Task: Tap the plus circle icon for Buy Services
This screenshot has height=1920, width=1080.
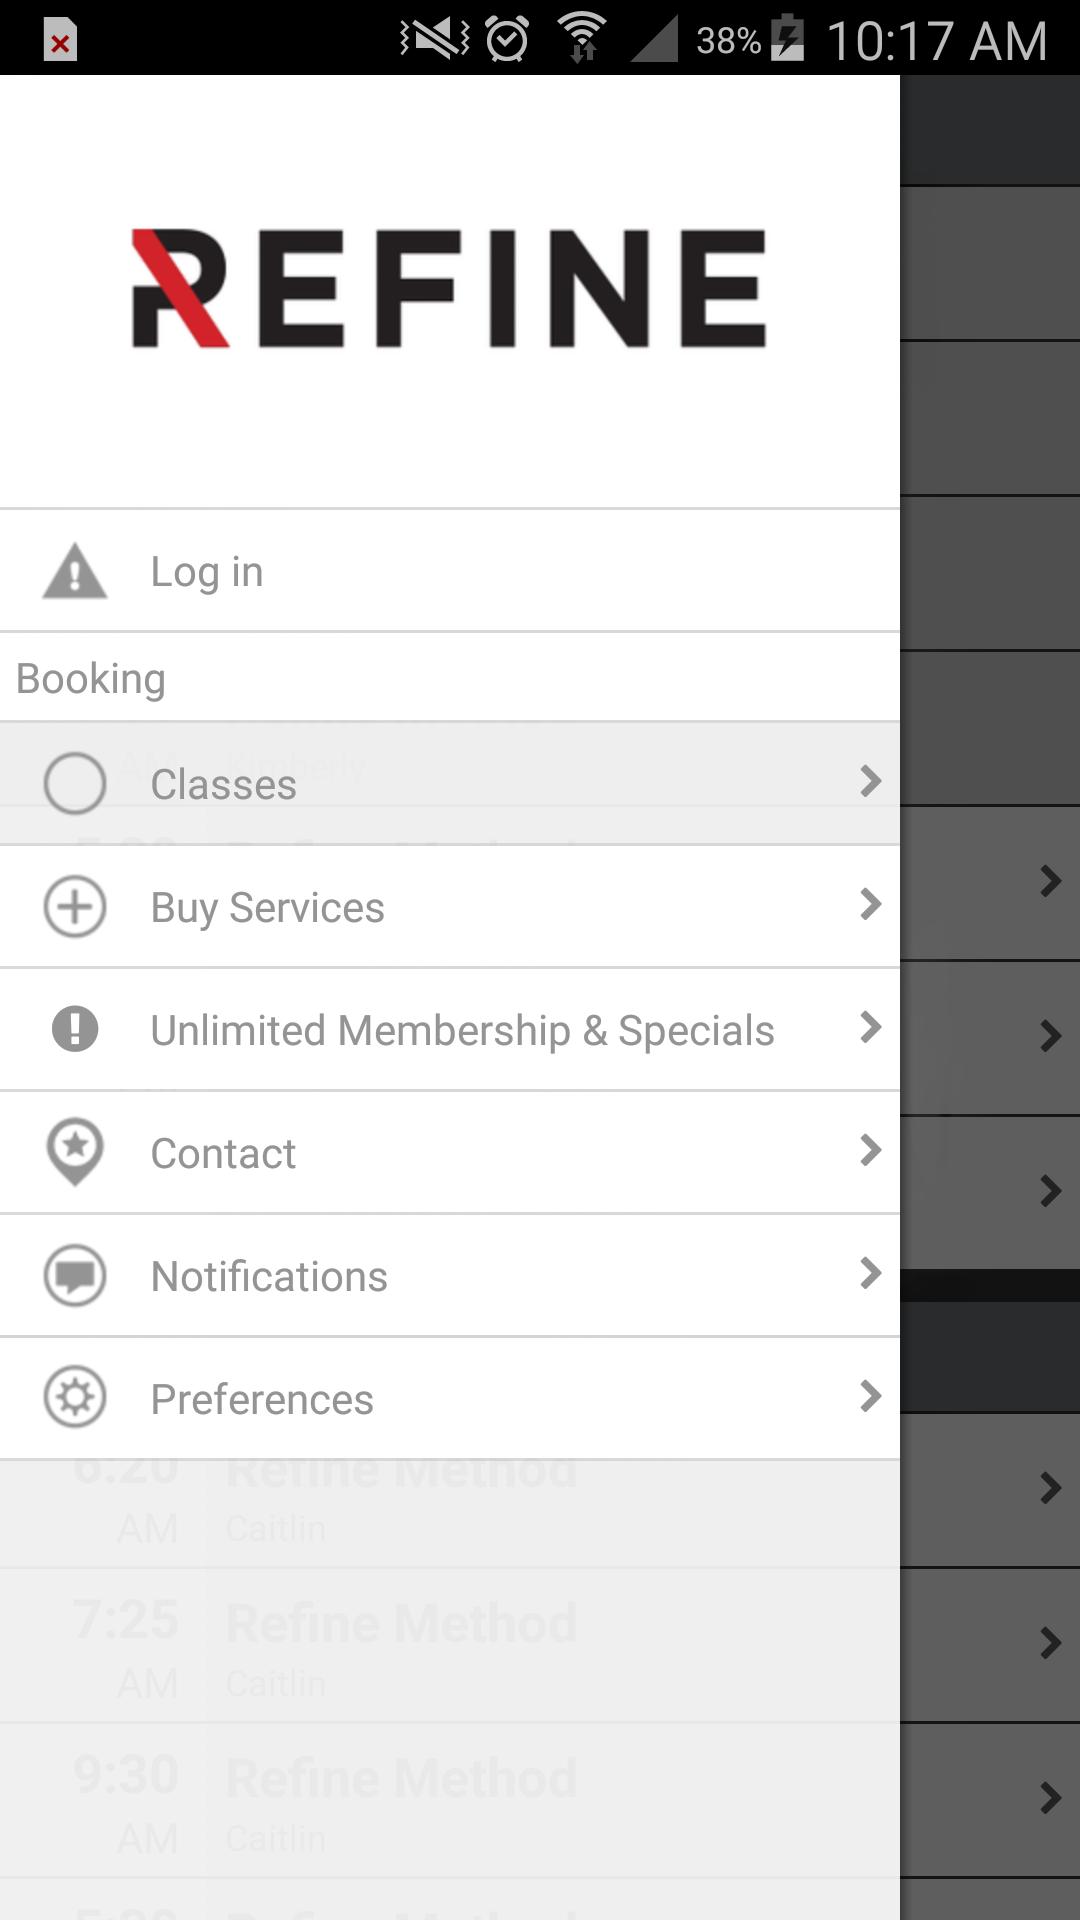Action: (75, 907)
